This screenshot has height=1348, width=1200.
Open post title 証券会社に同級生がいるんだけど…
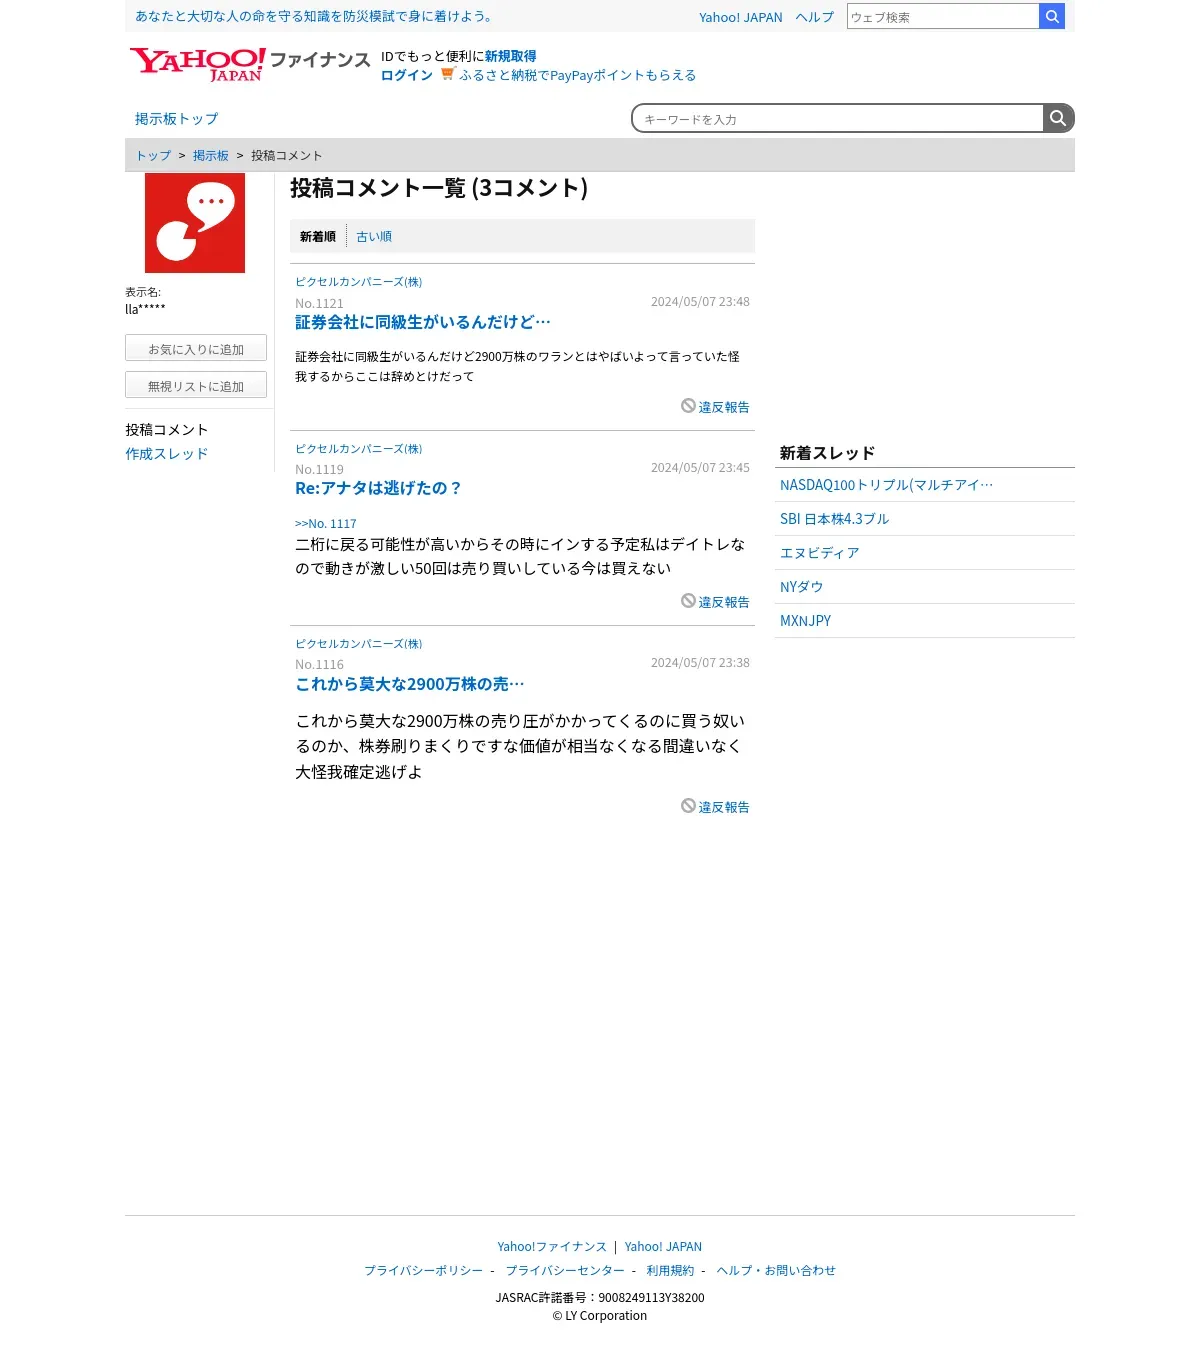point(422,322)
